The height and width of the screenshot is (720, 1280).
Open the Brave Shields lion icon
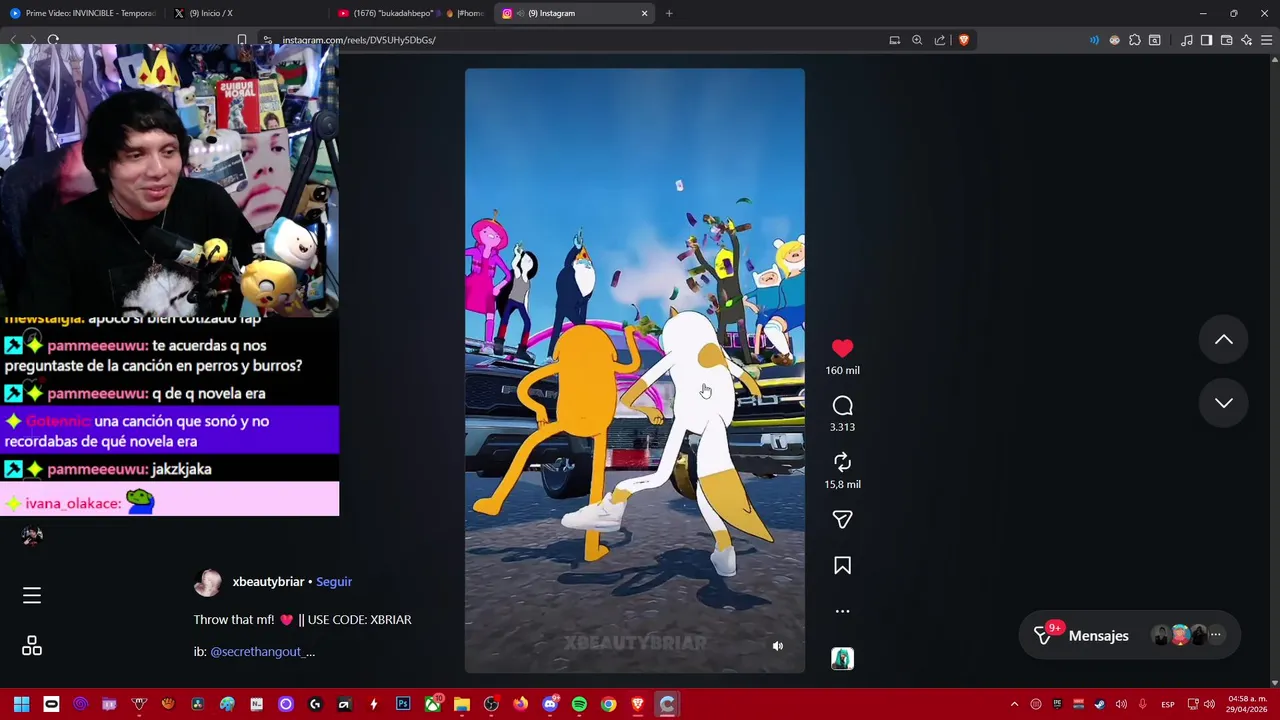pyautogui.click(x=963, y=40)
